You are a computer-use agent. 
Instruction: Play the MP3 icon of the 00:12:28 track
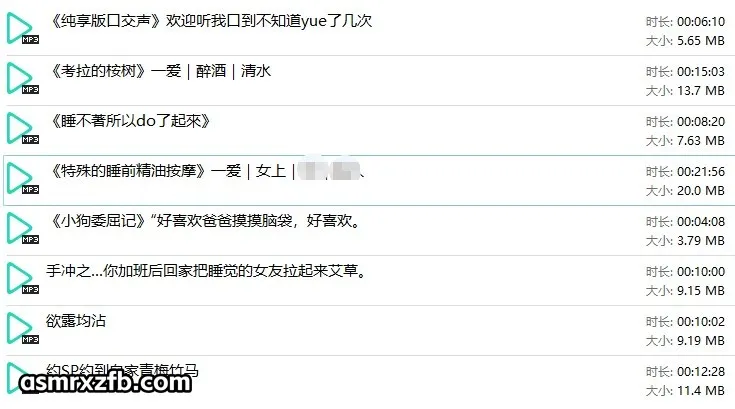(22, 379)
